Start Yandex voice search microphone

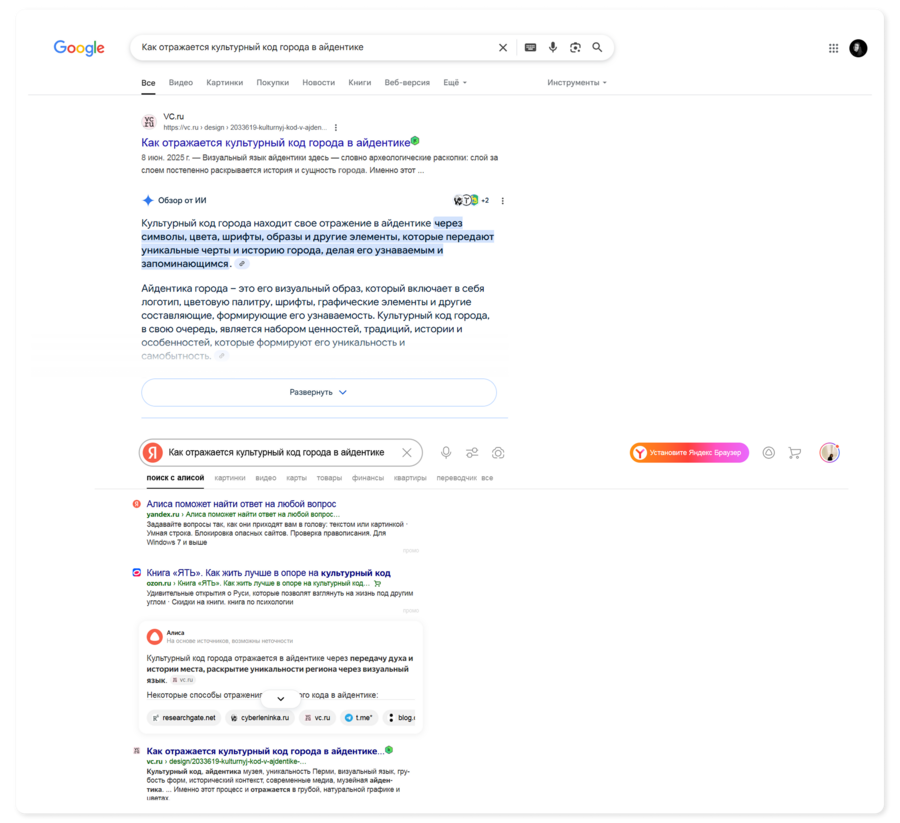click(x=446, y=453)
